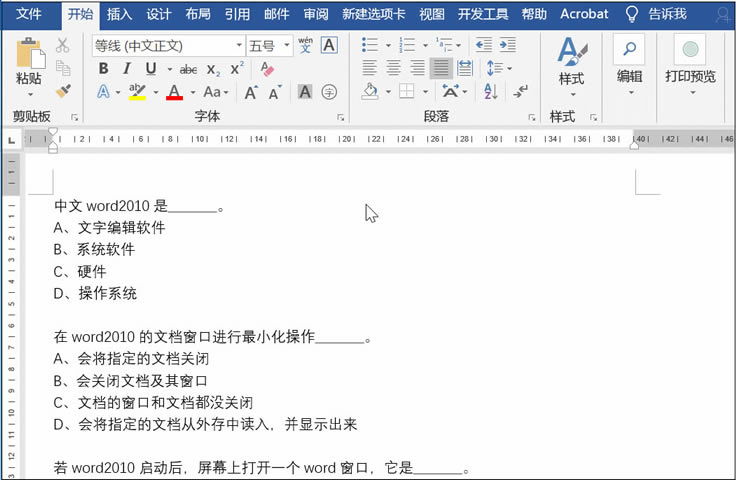
Task: Toggle strikethrough formatting
Action: [188, 69]
